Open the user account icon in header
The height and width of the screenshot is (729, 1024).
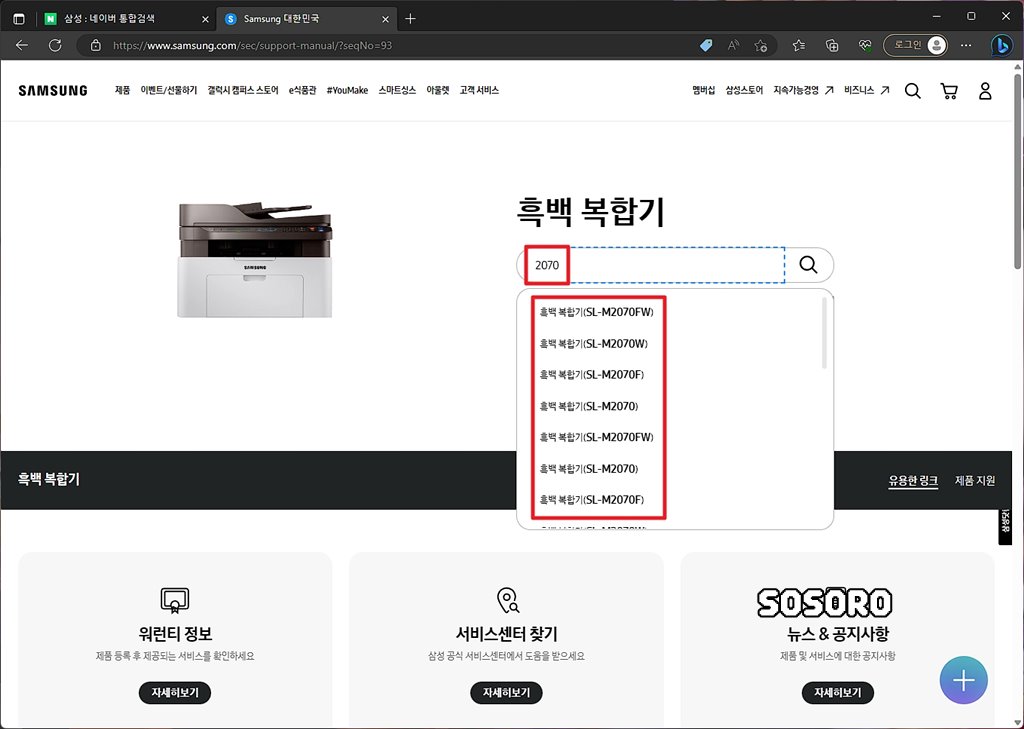tap(985, 91)
